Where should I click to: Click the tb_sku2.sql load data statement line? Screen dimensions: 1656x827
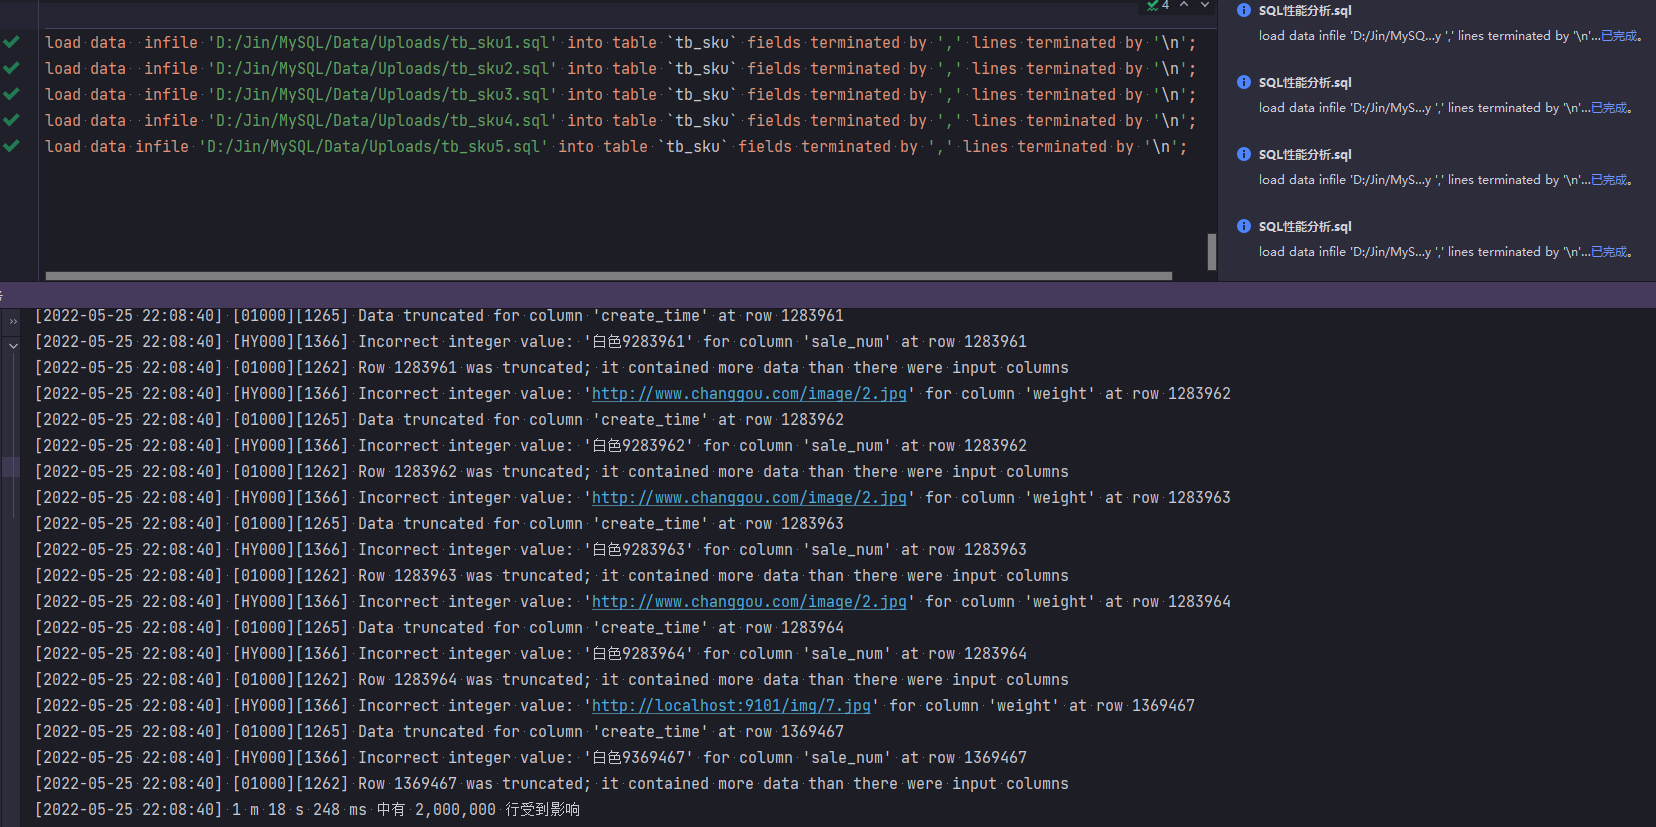[620, 68]
